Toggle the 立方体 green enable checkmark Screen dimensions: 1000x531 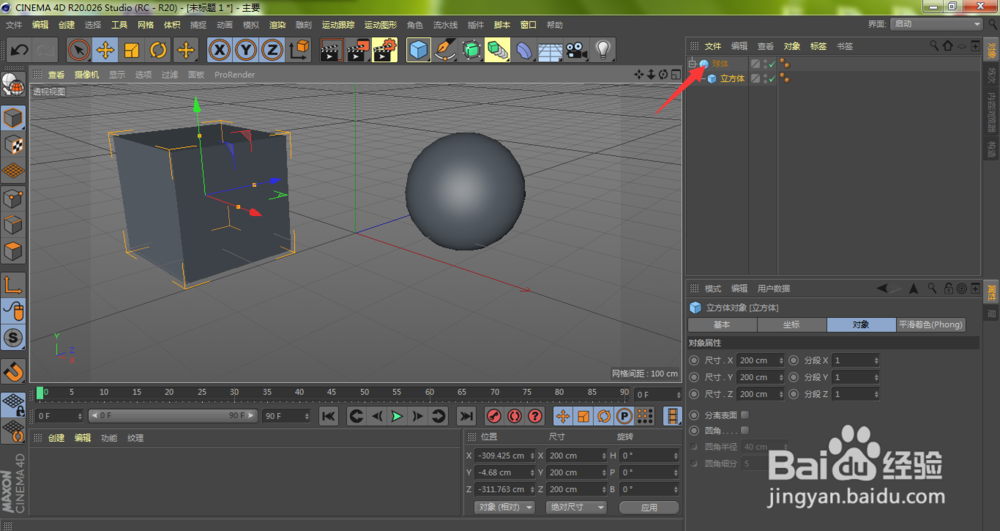[x=772, y=78]
